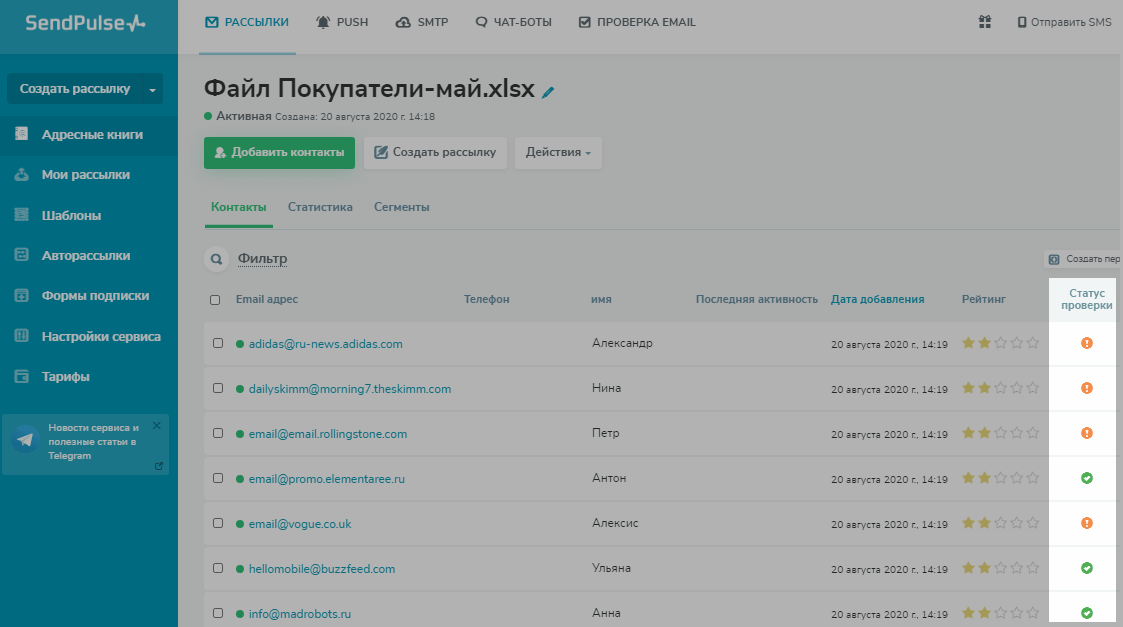Switch to the Статистика tab
This screenshot has width=1123, height=627.
(320, 207)
